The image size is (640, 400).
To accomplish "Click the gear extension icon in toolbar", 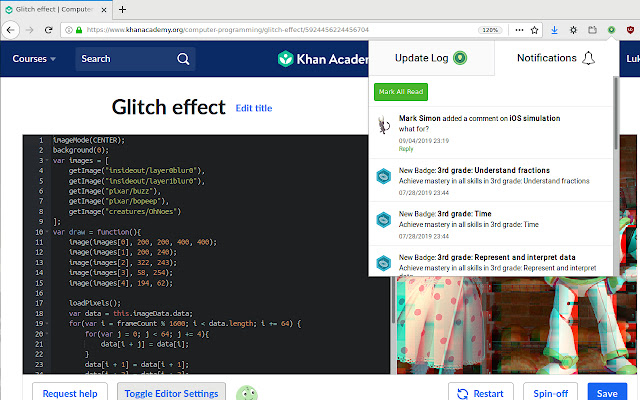I will pyautogui.click(x=573, y=30).
